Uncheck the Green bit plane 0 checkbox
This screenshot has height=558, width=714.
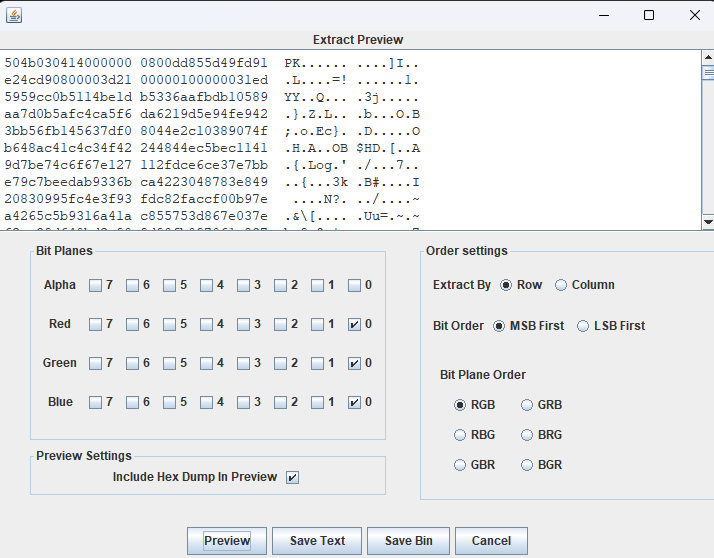point(354,363)
